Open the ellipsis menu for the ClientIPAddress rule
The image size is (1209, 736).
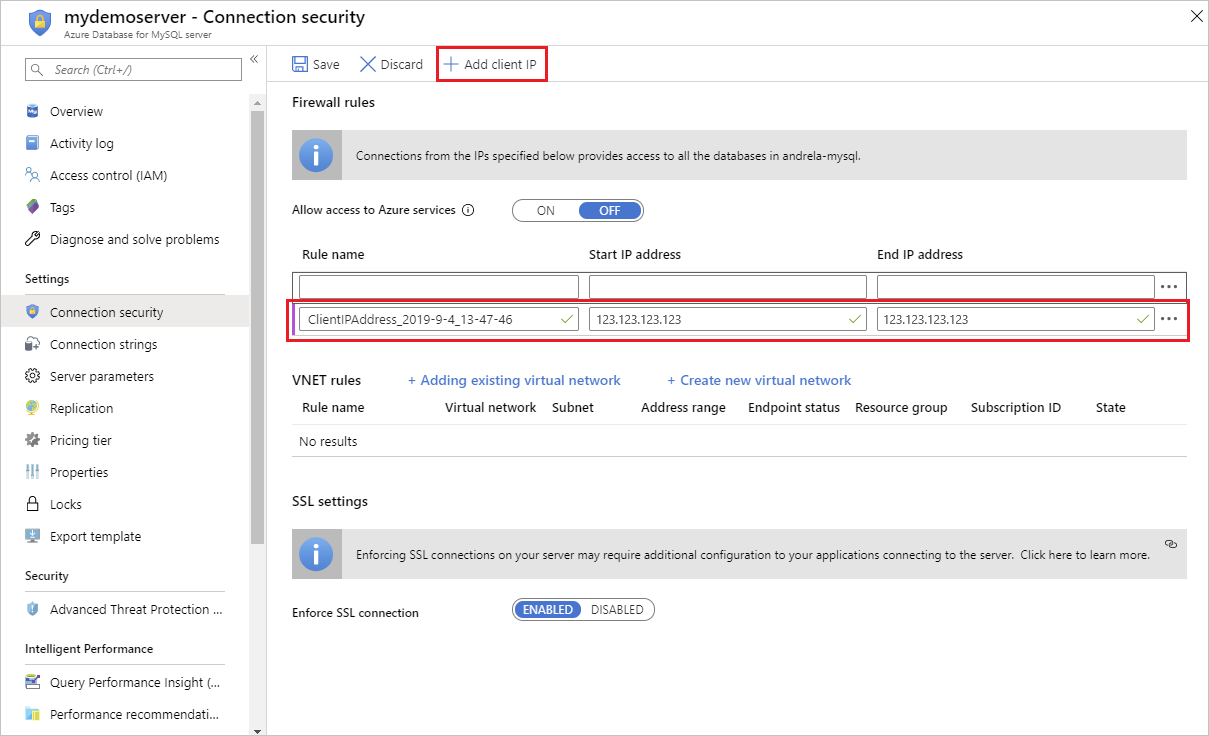point(1168,318)
